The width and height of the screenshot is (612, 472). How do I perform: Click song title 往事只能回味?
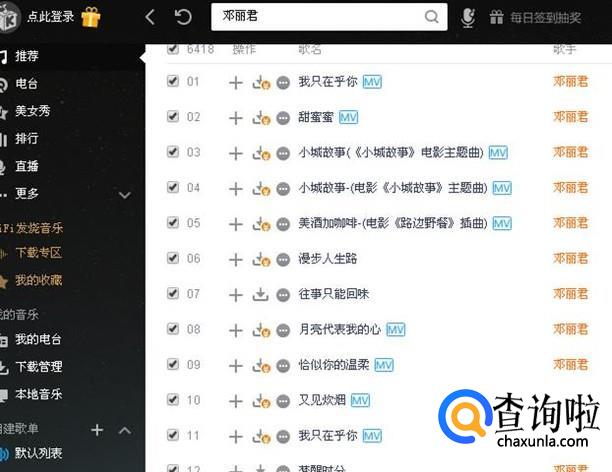[334, 294]
